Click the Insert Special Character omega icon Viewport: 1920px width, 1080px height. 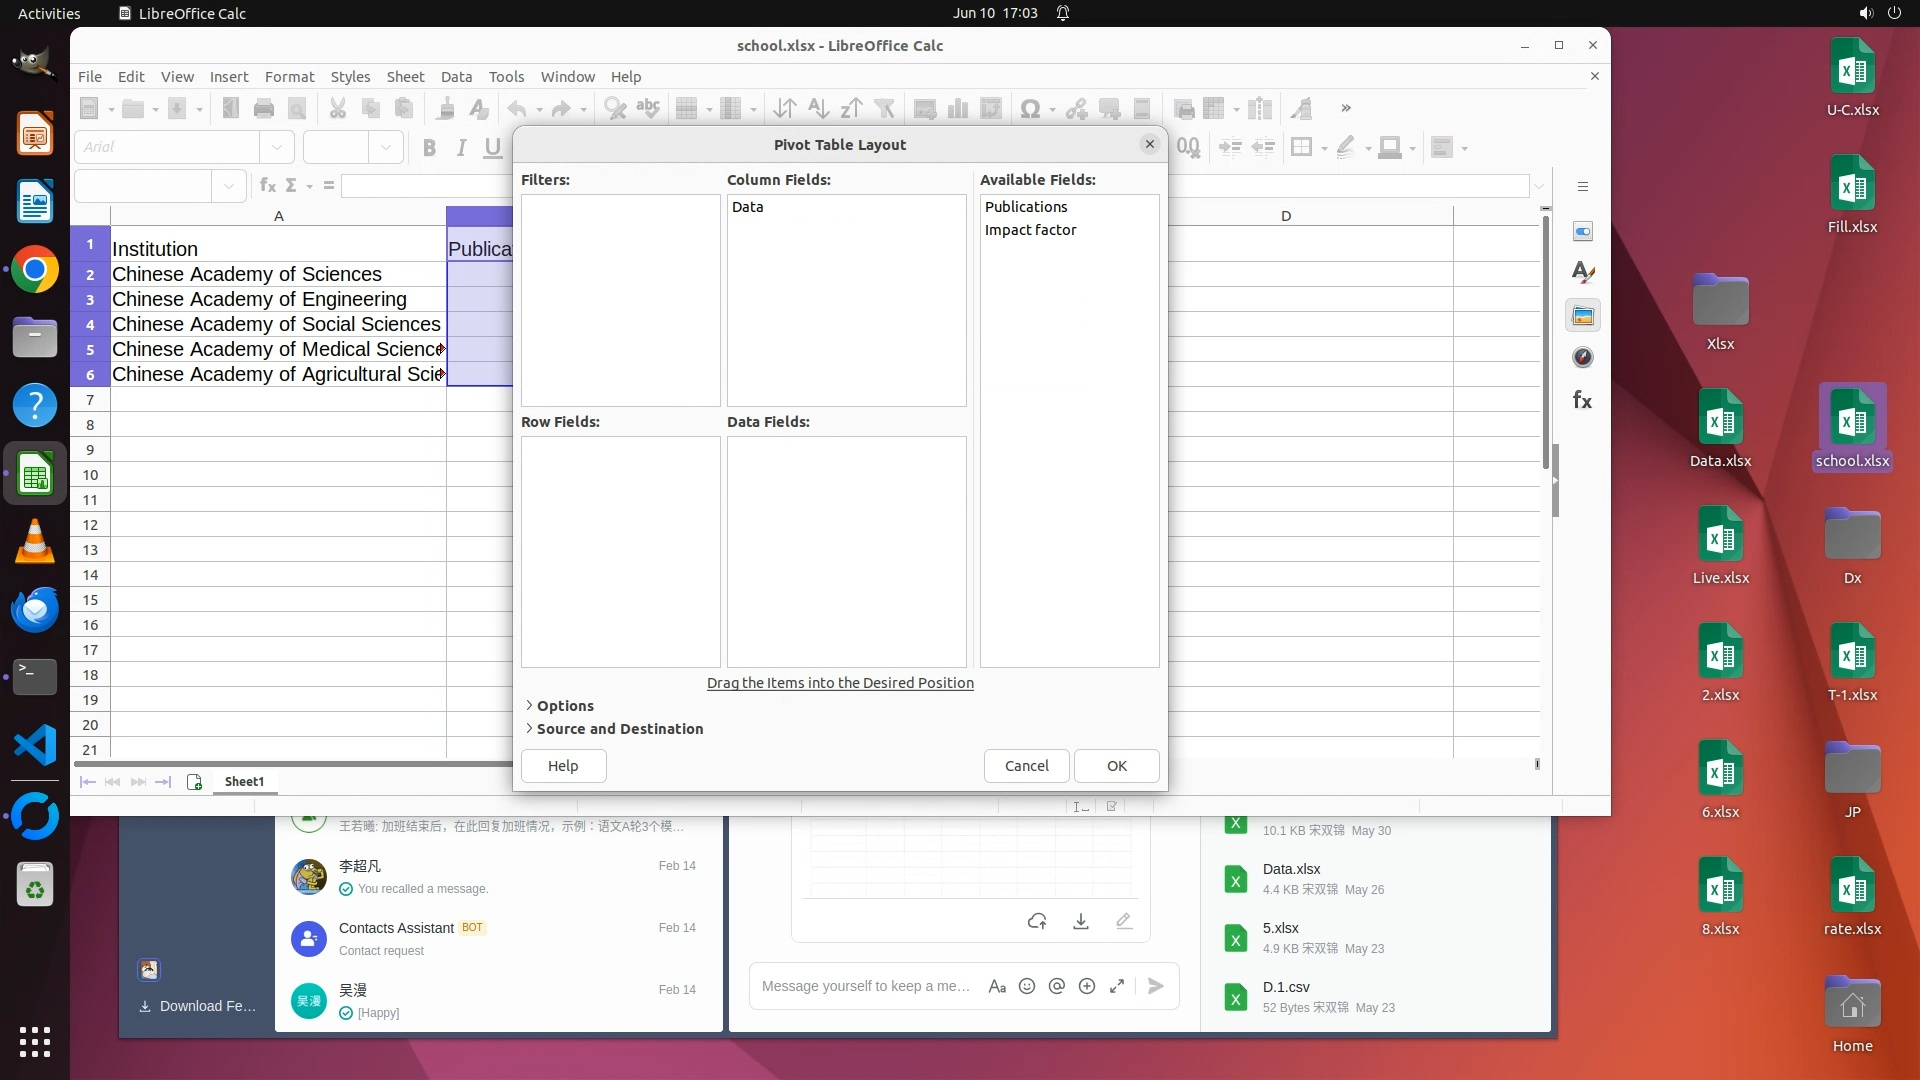[x=1029, y=109]
